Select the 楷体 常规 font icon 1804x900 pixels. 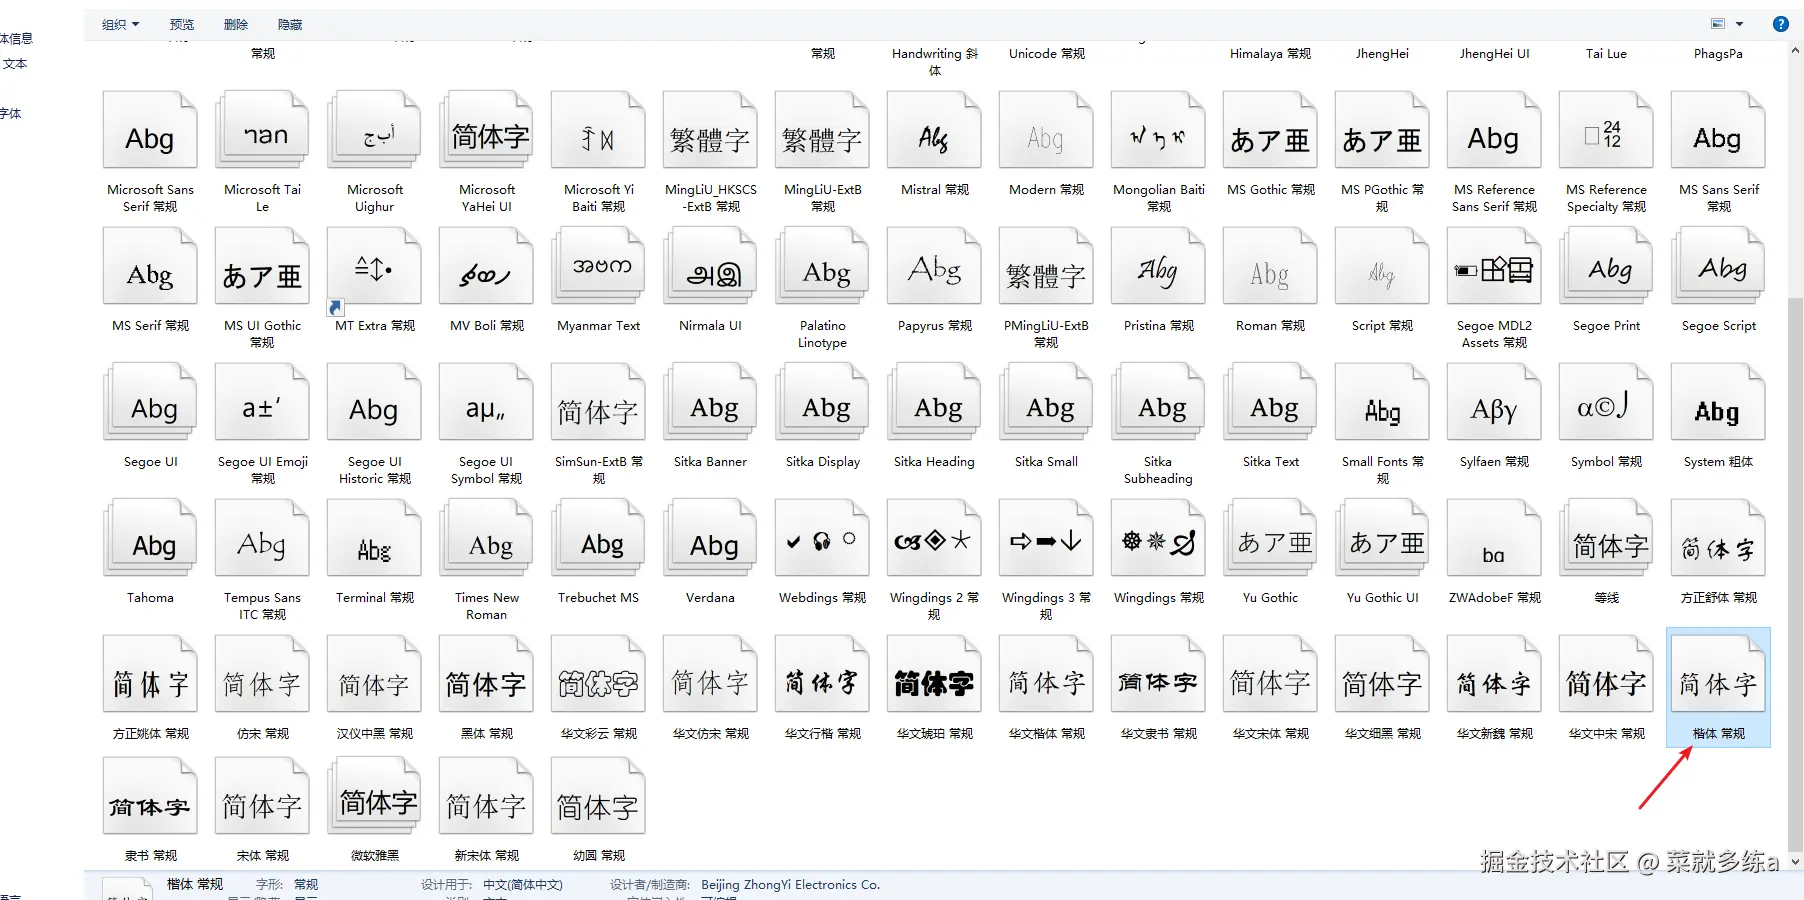pyautogui.click(x=1718, y=674)
